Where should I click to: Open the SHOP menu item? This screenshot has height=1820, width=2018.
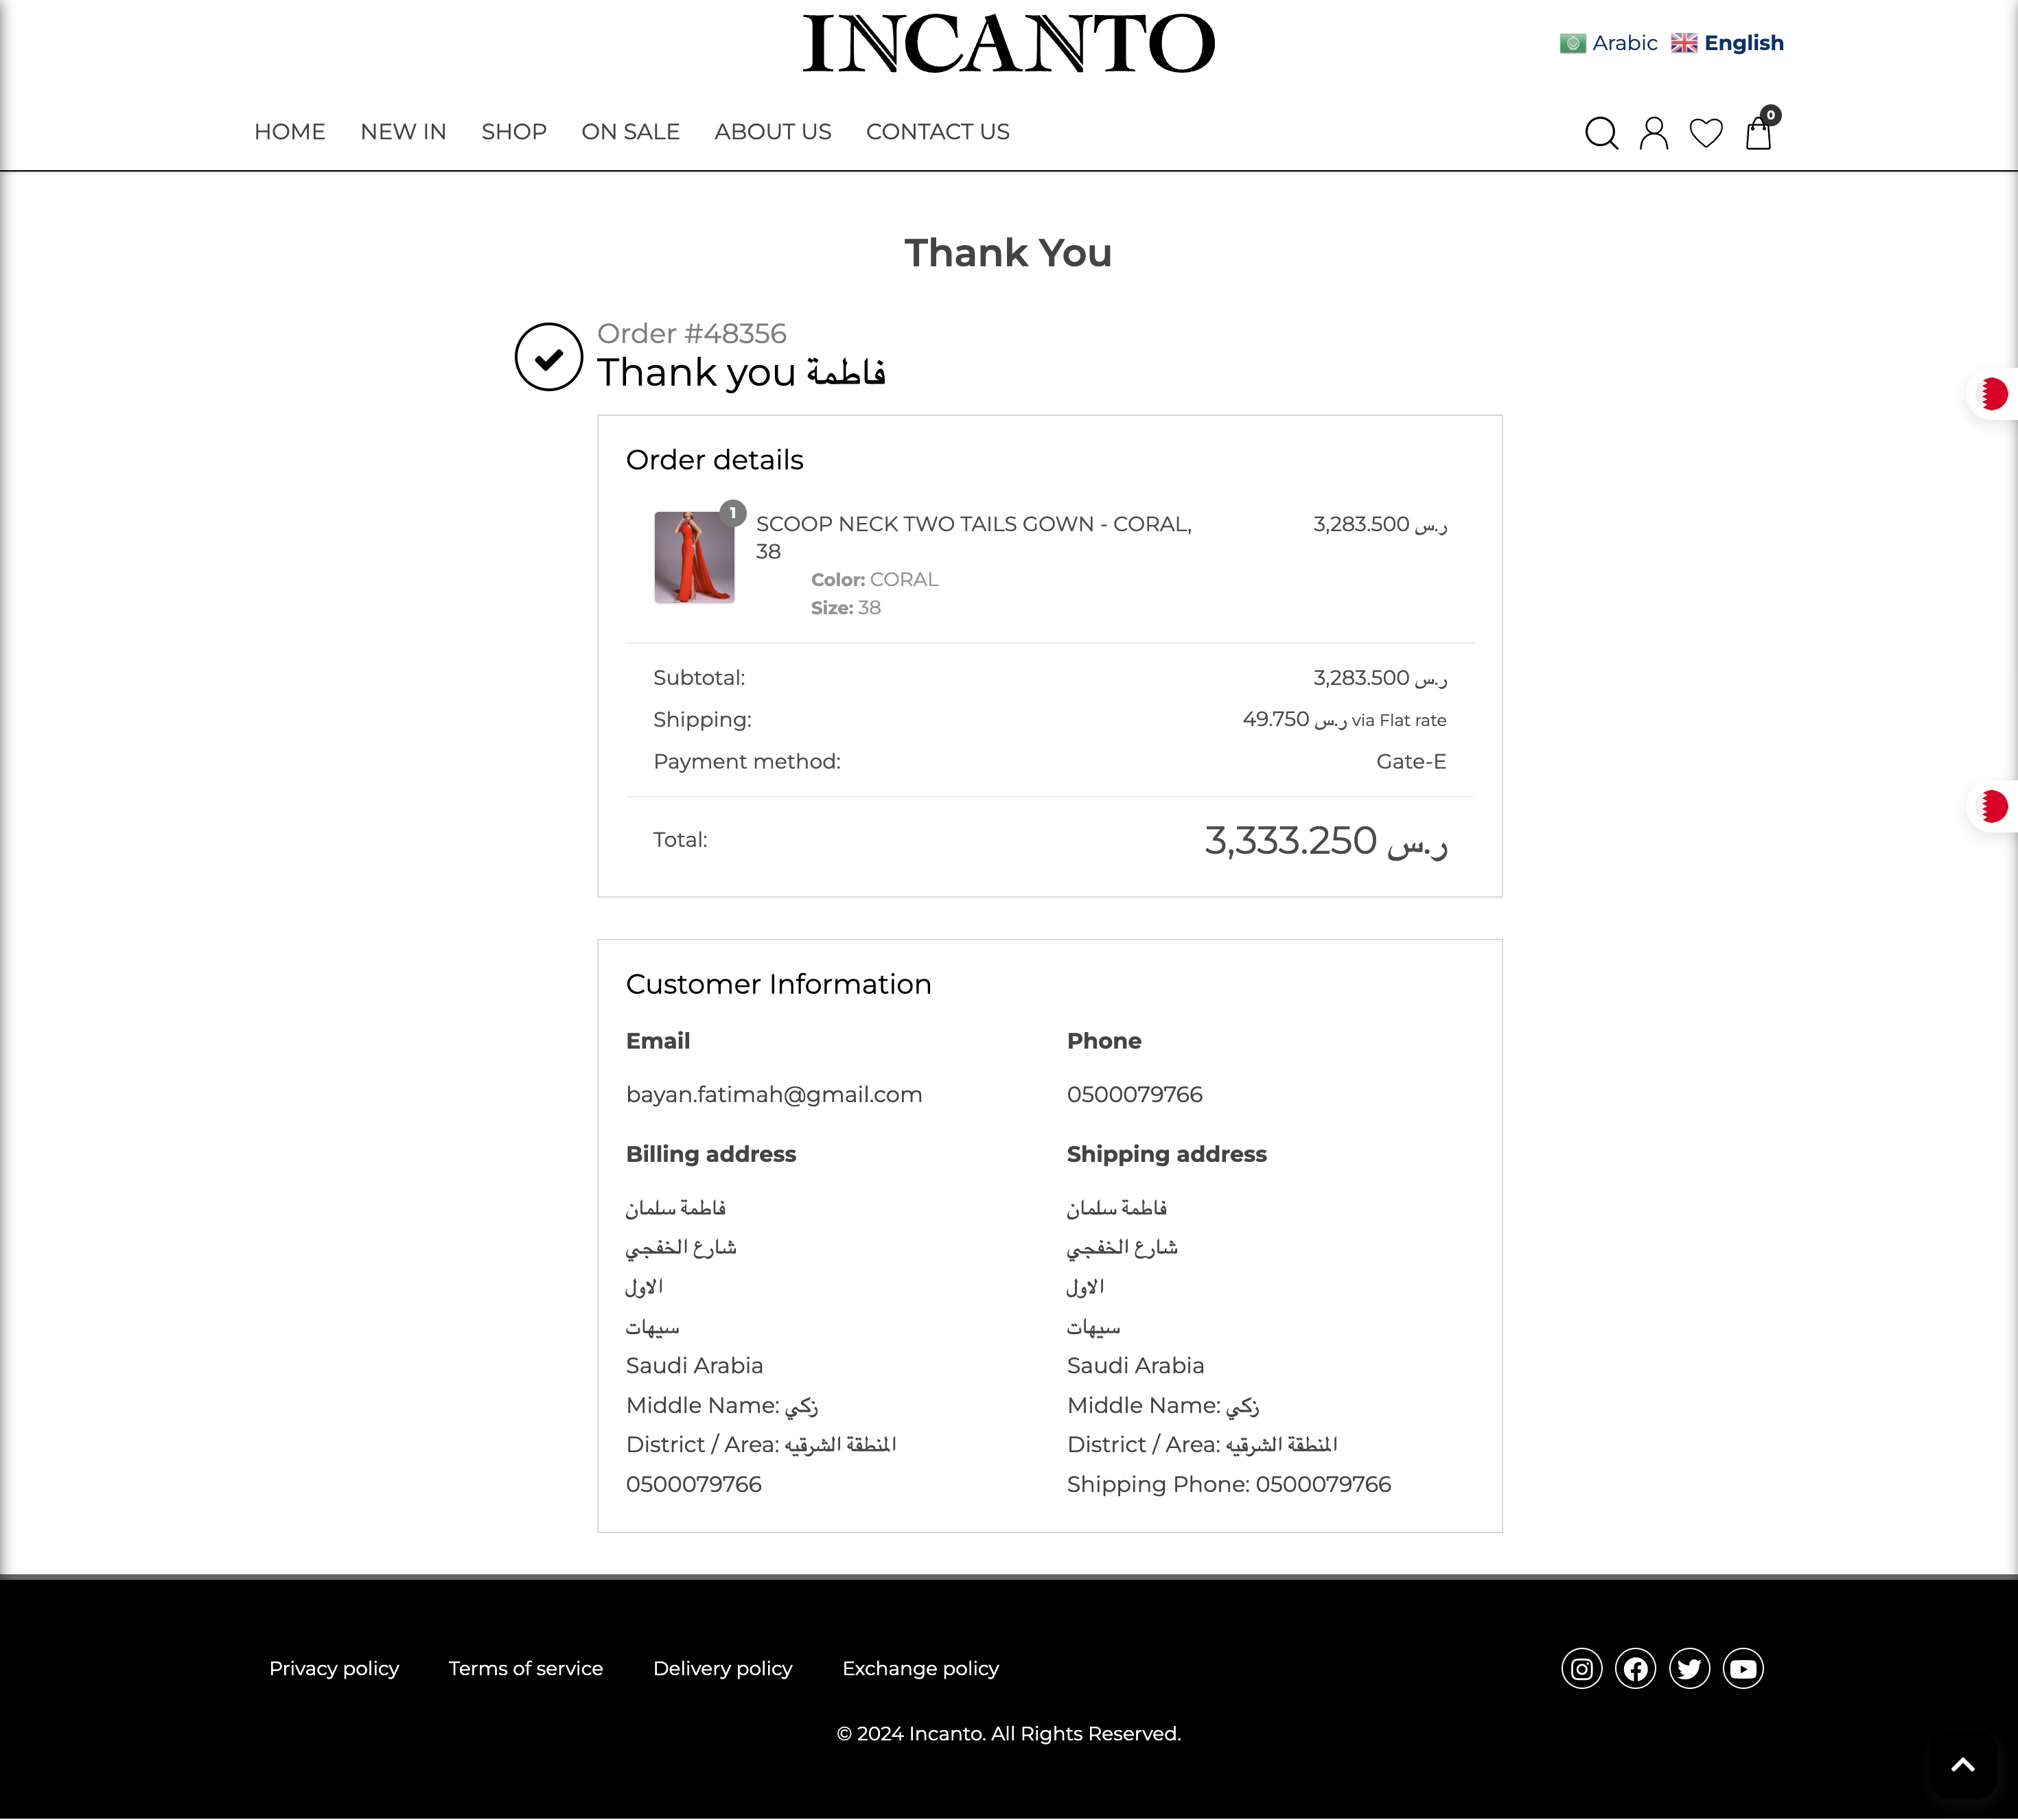click(514, 132)
